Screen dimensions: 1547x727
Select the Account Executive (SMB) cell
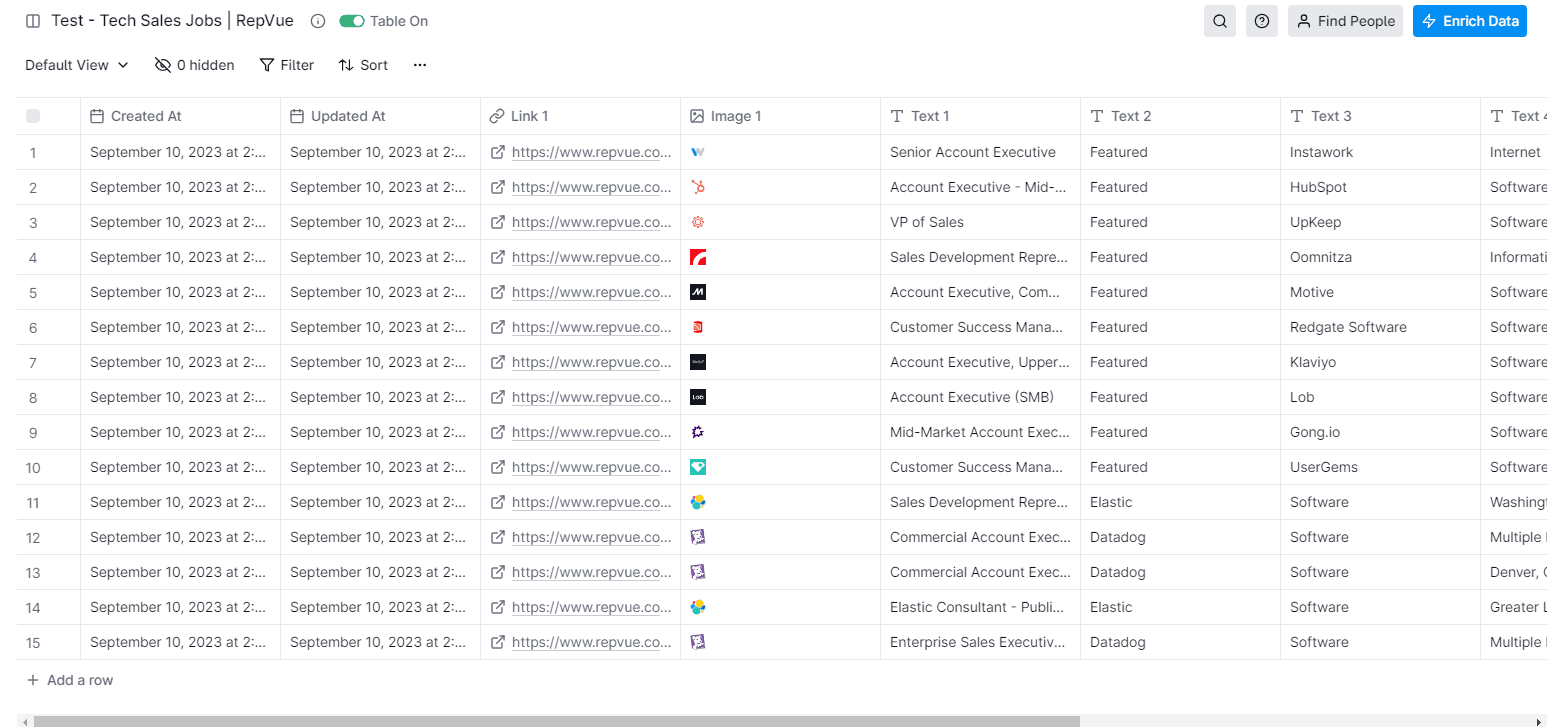click(980, 397)
